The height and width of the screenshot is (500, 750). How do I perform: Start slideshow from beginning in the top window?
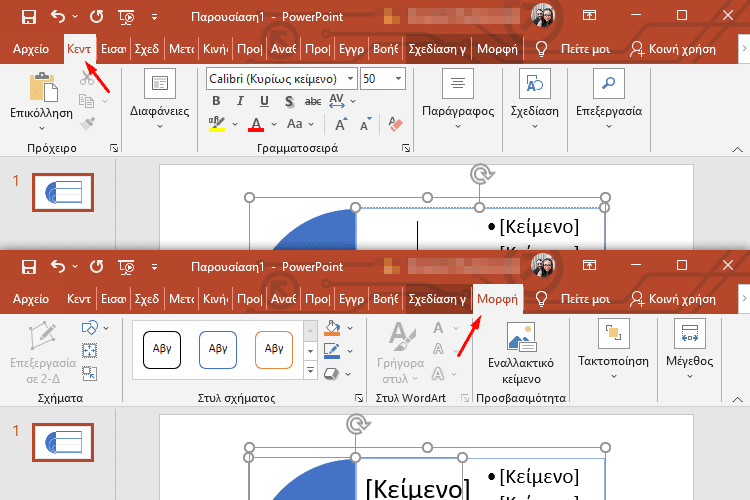pos(126,17)
